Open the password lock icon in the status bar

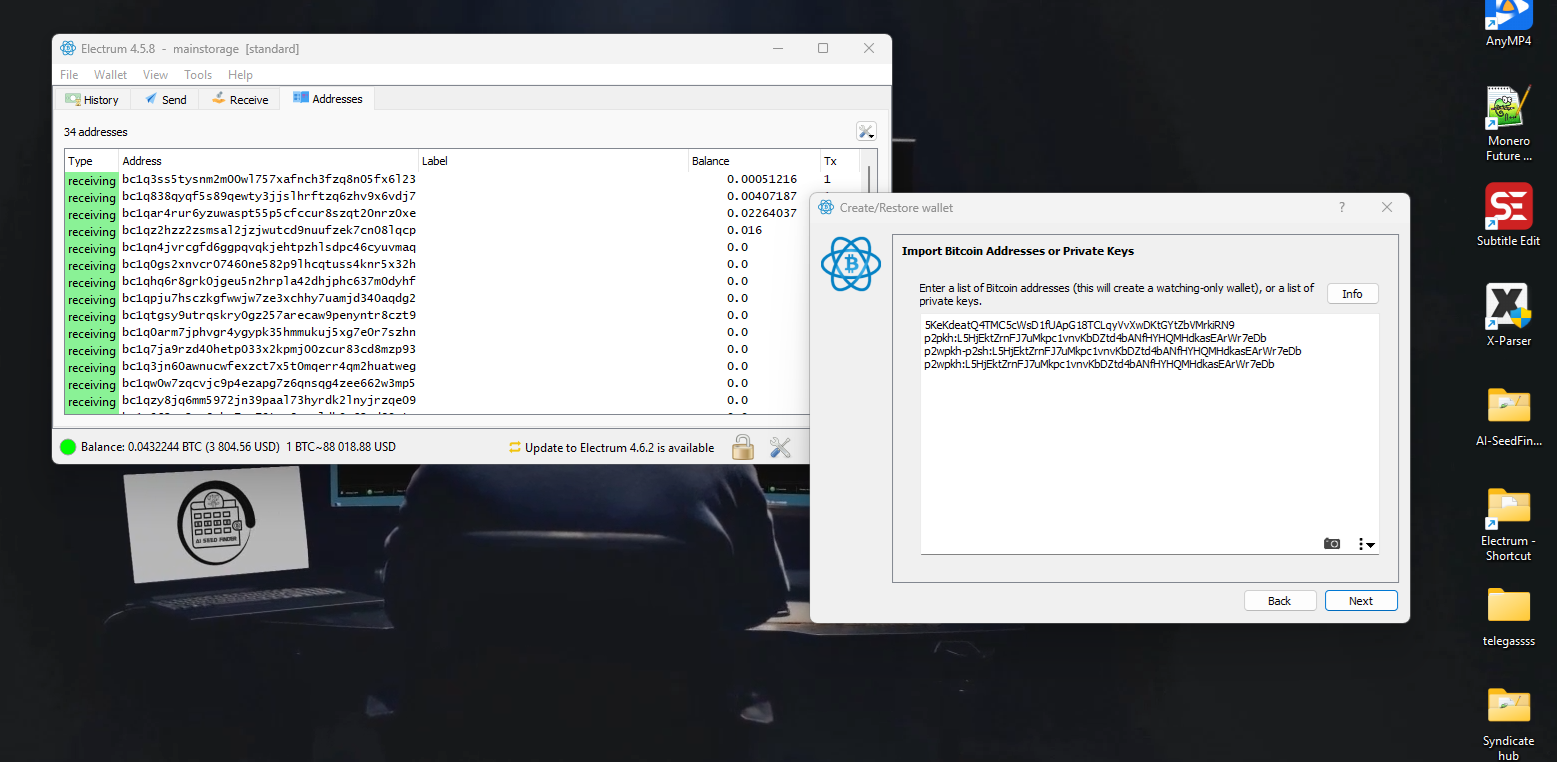point(743,447)
